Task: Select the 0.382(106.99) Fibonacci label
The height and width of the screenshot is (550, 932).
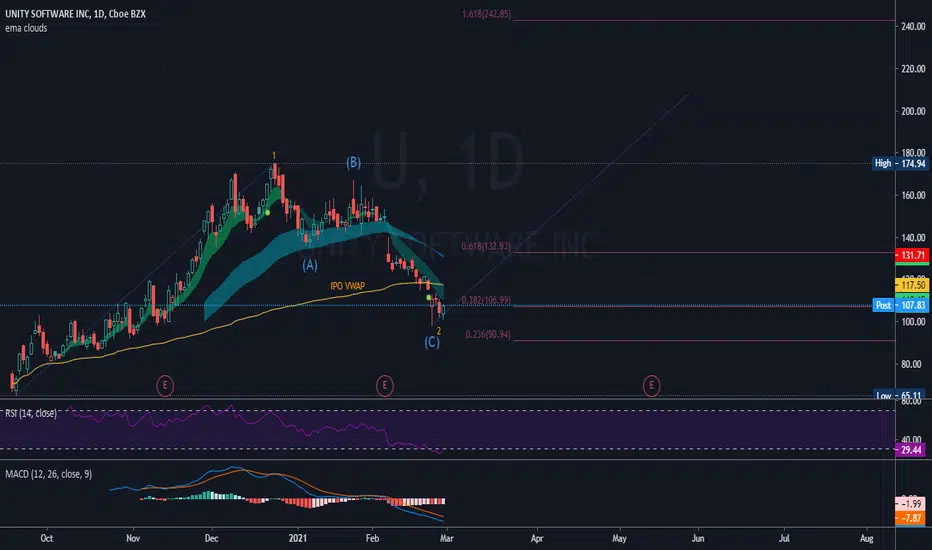Action: [x=486, y=300]
